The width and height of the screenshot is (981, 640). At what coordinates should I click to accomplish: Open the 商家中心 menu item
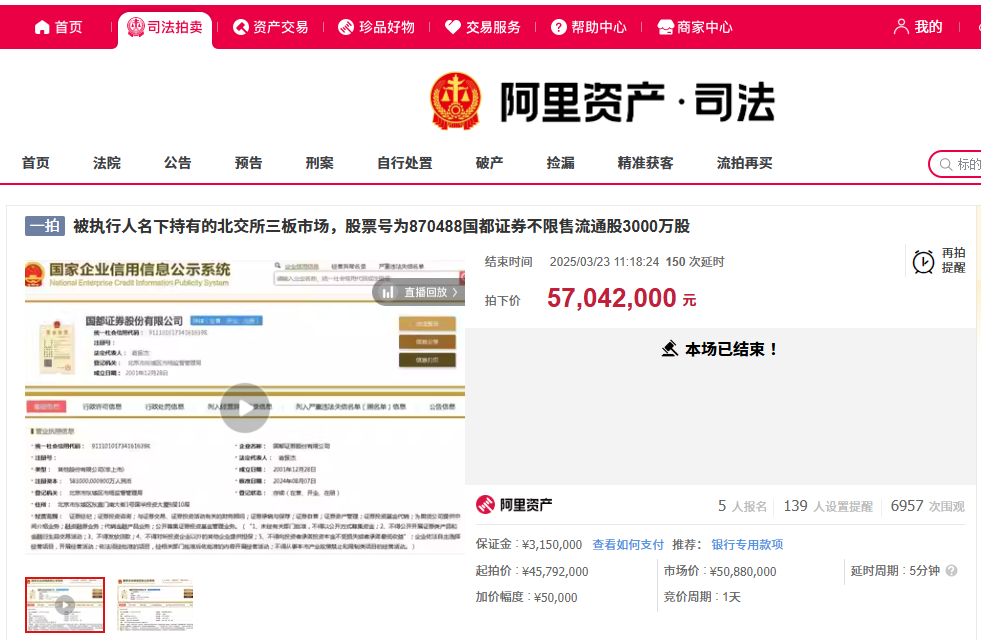coord(704,27)
